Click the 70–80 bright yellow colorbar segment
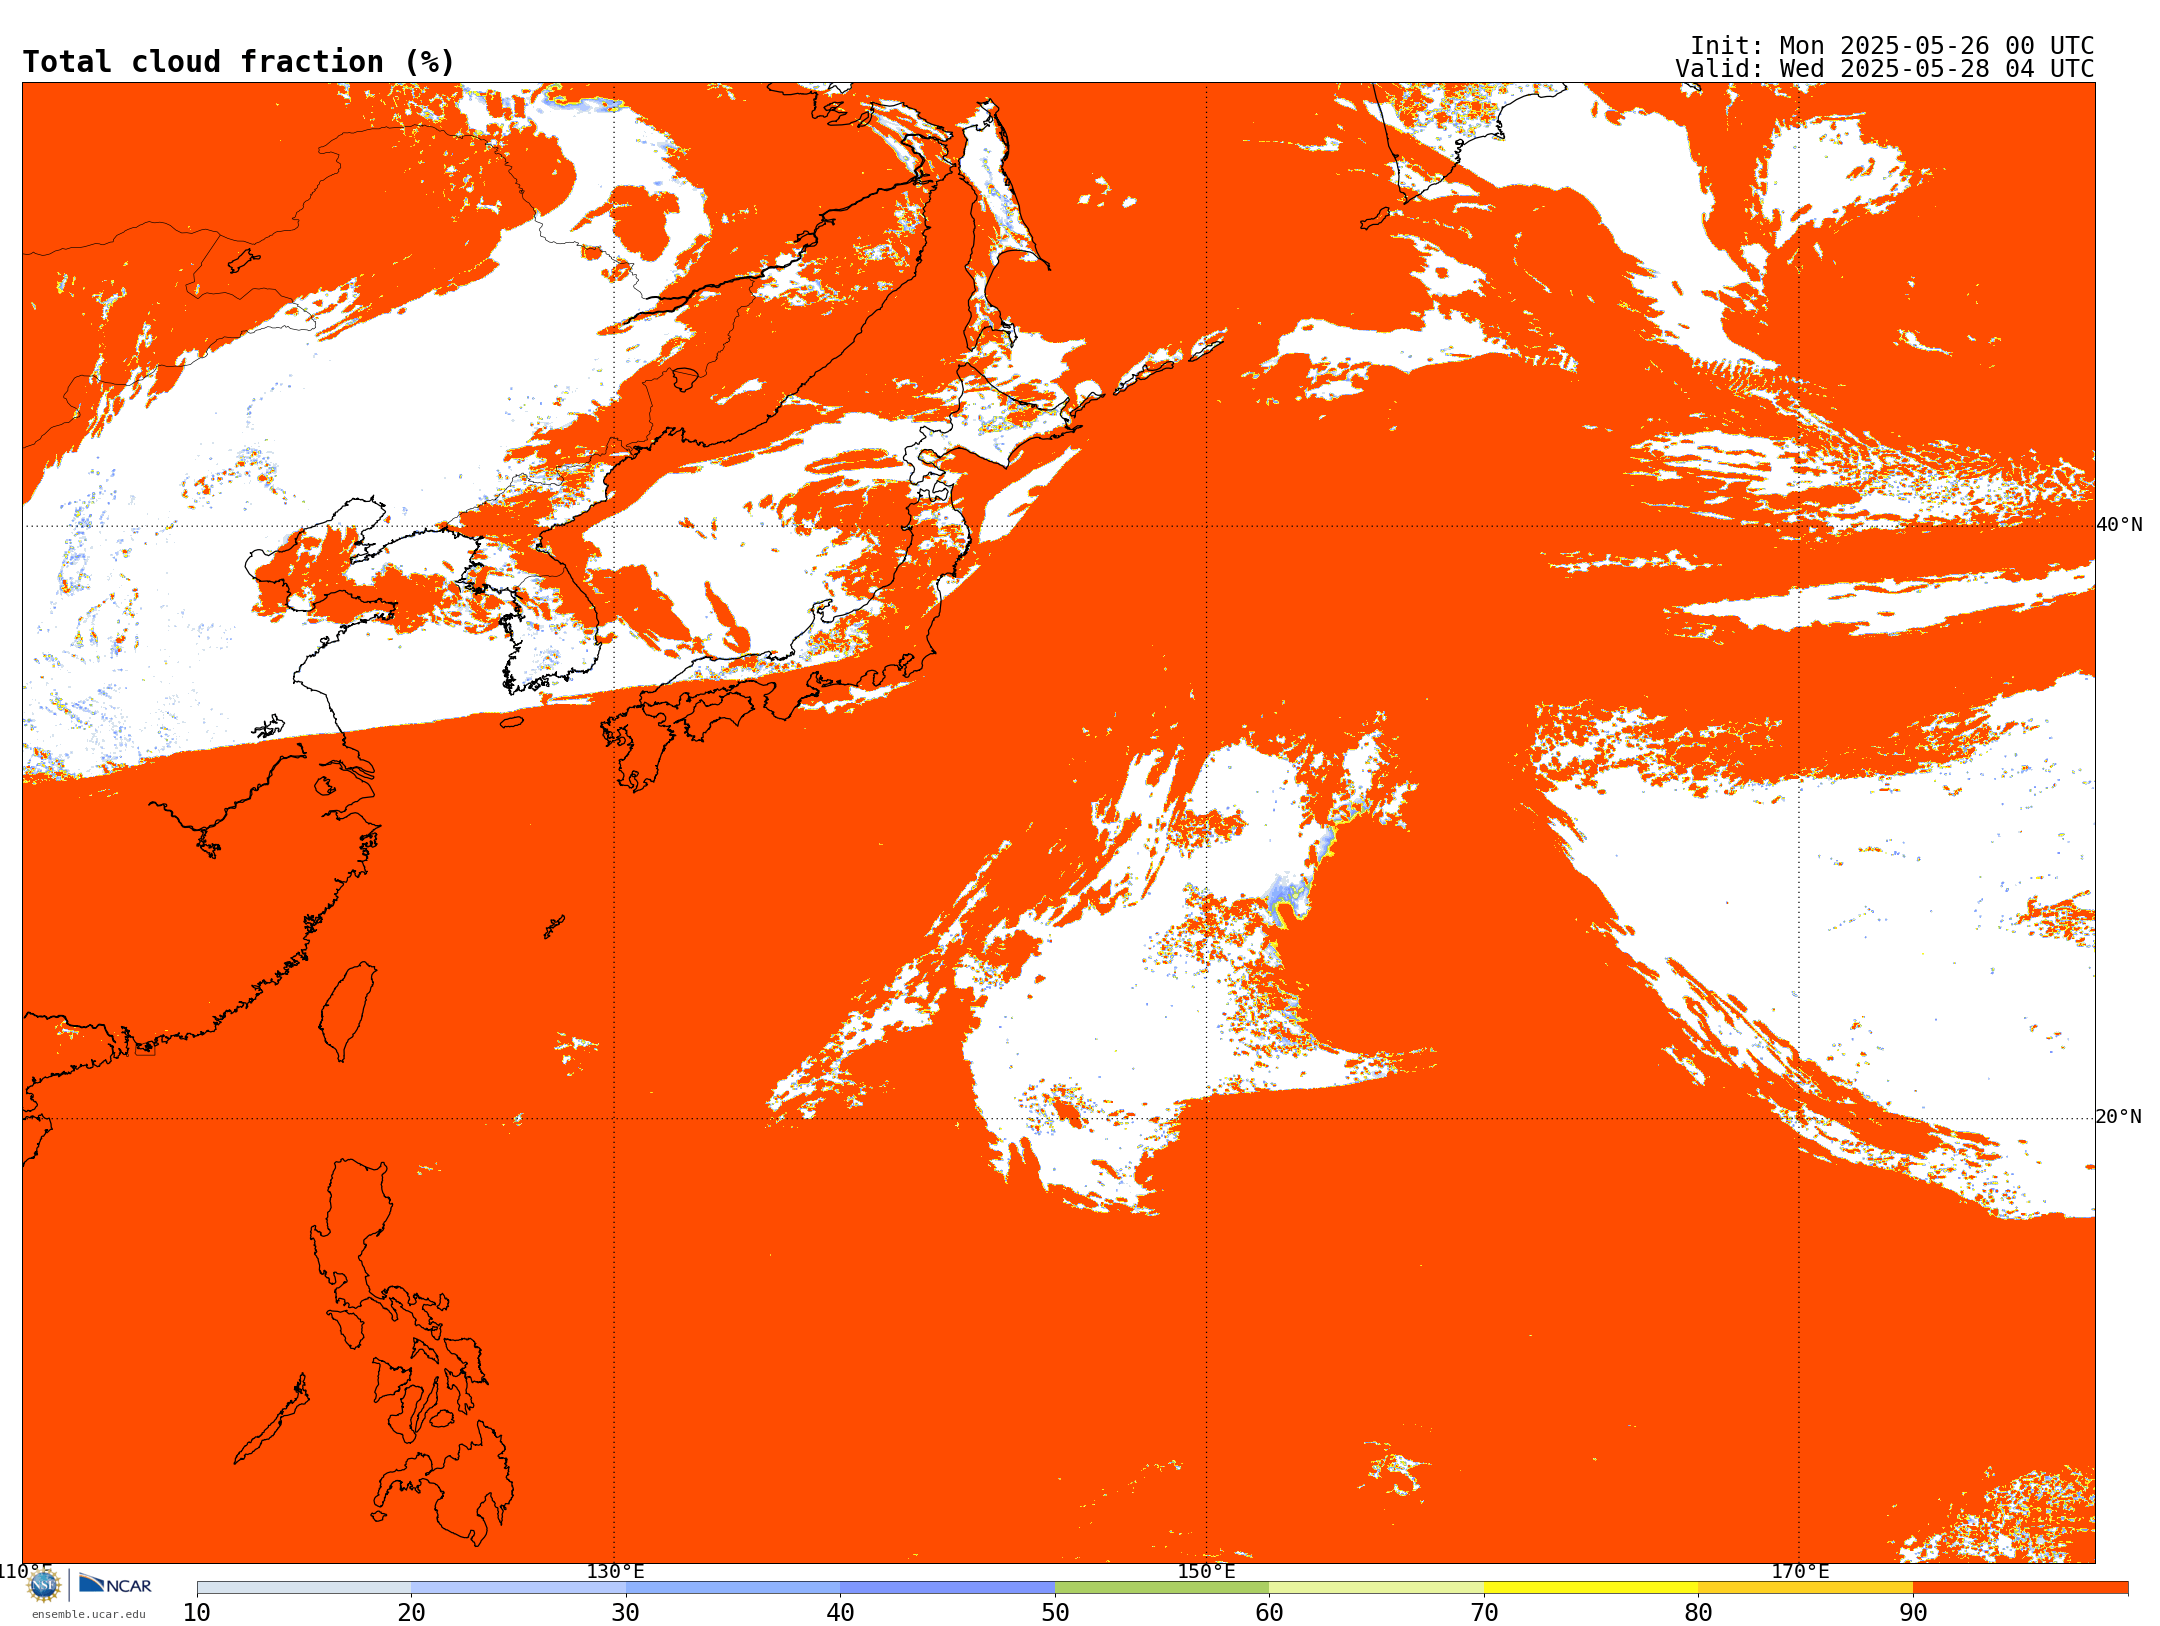The height and width of the screenshot is (1626, 2160). pyautogui.click(x=1591, y=1588)
